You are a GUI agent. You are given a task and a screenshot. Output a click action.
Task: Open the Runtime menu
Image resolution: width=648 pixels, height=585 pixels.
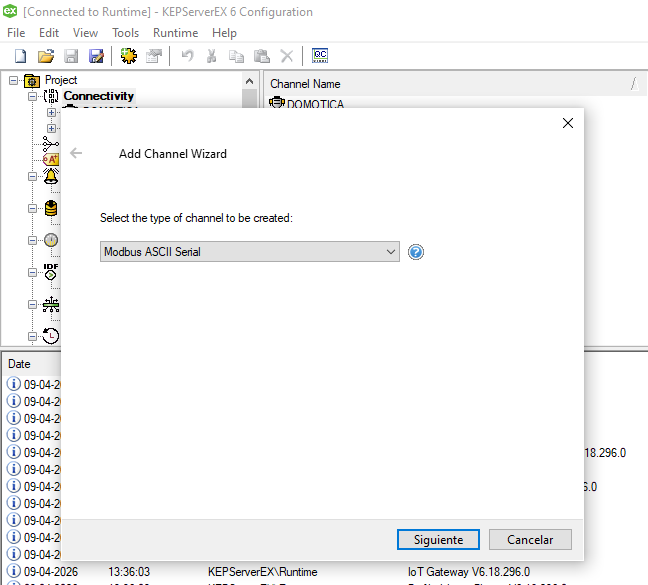coord(175,33)
